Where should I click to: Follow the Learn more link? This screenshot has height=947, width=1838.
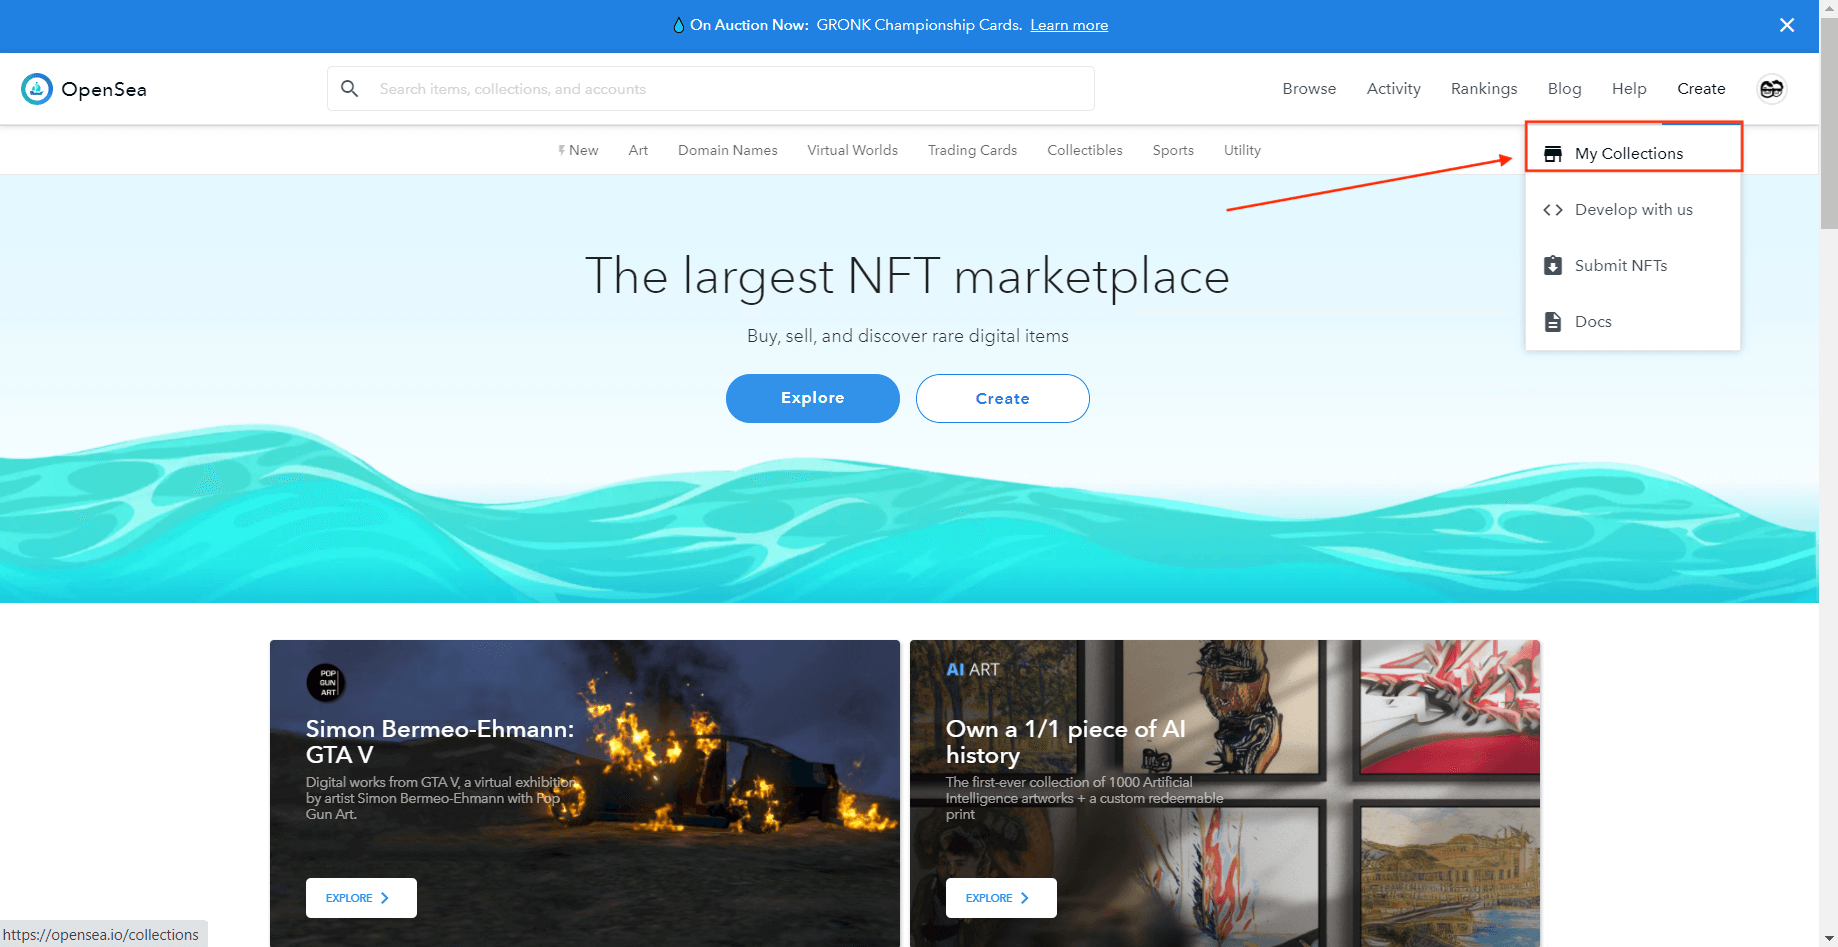pyautogui.click(x=1068, y=25)
